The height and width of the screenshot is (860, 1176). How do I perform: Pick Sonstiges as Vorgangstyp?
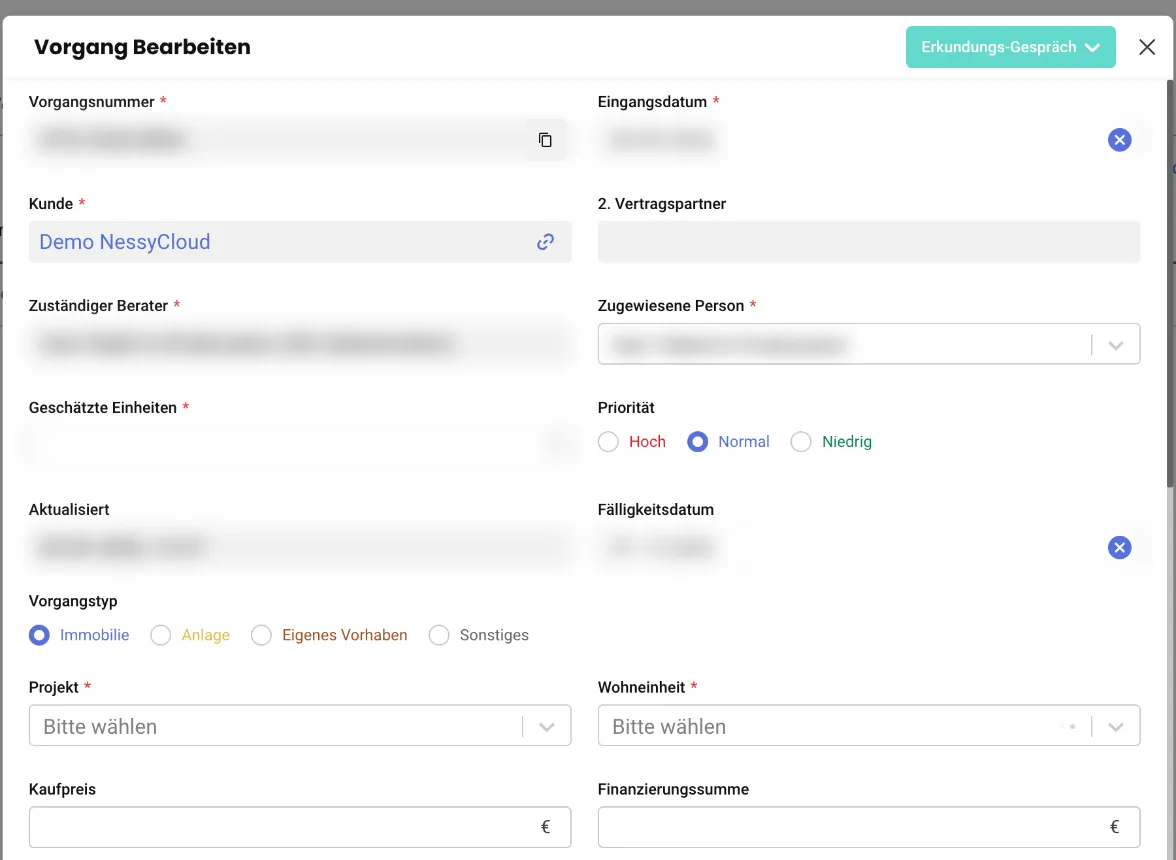(x=439, y=635)
